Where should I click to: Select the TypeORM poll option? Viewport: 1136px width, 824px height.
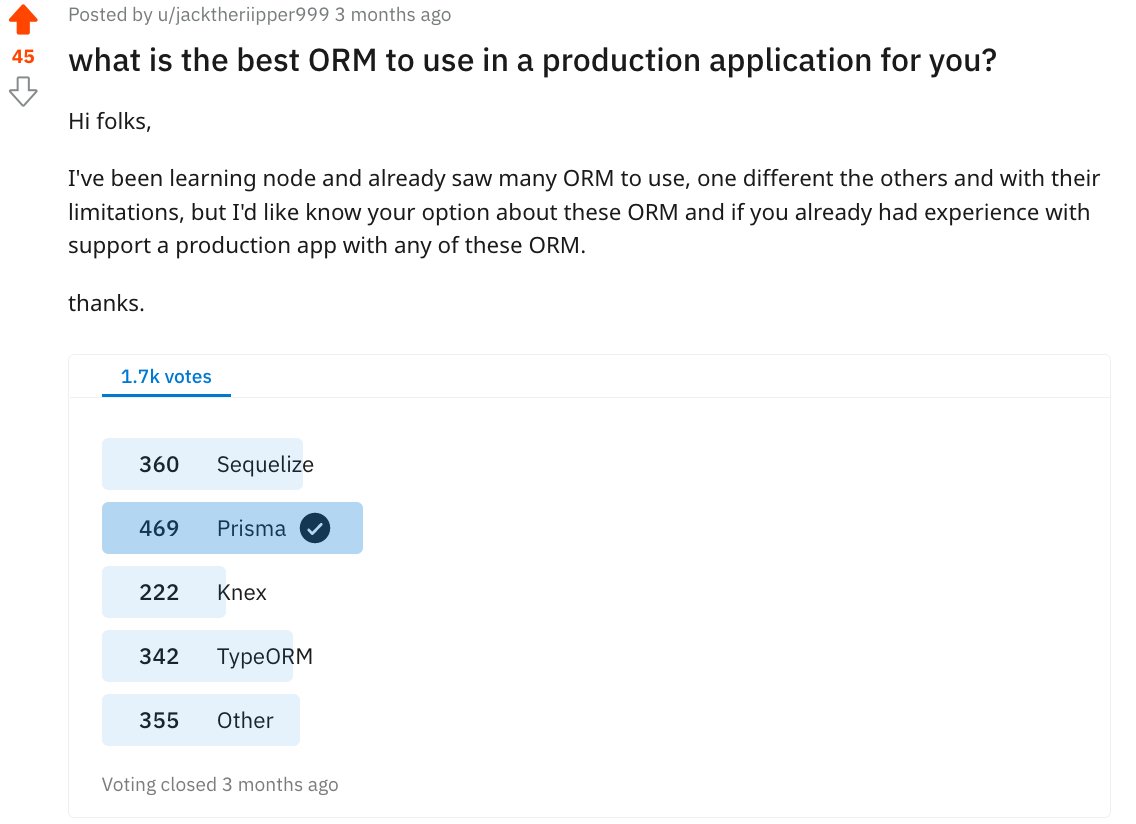coord(197,656)
